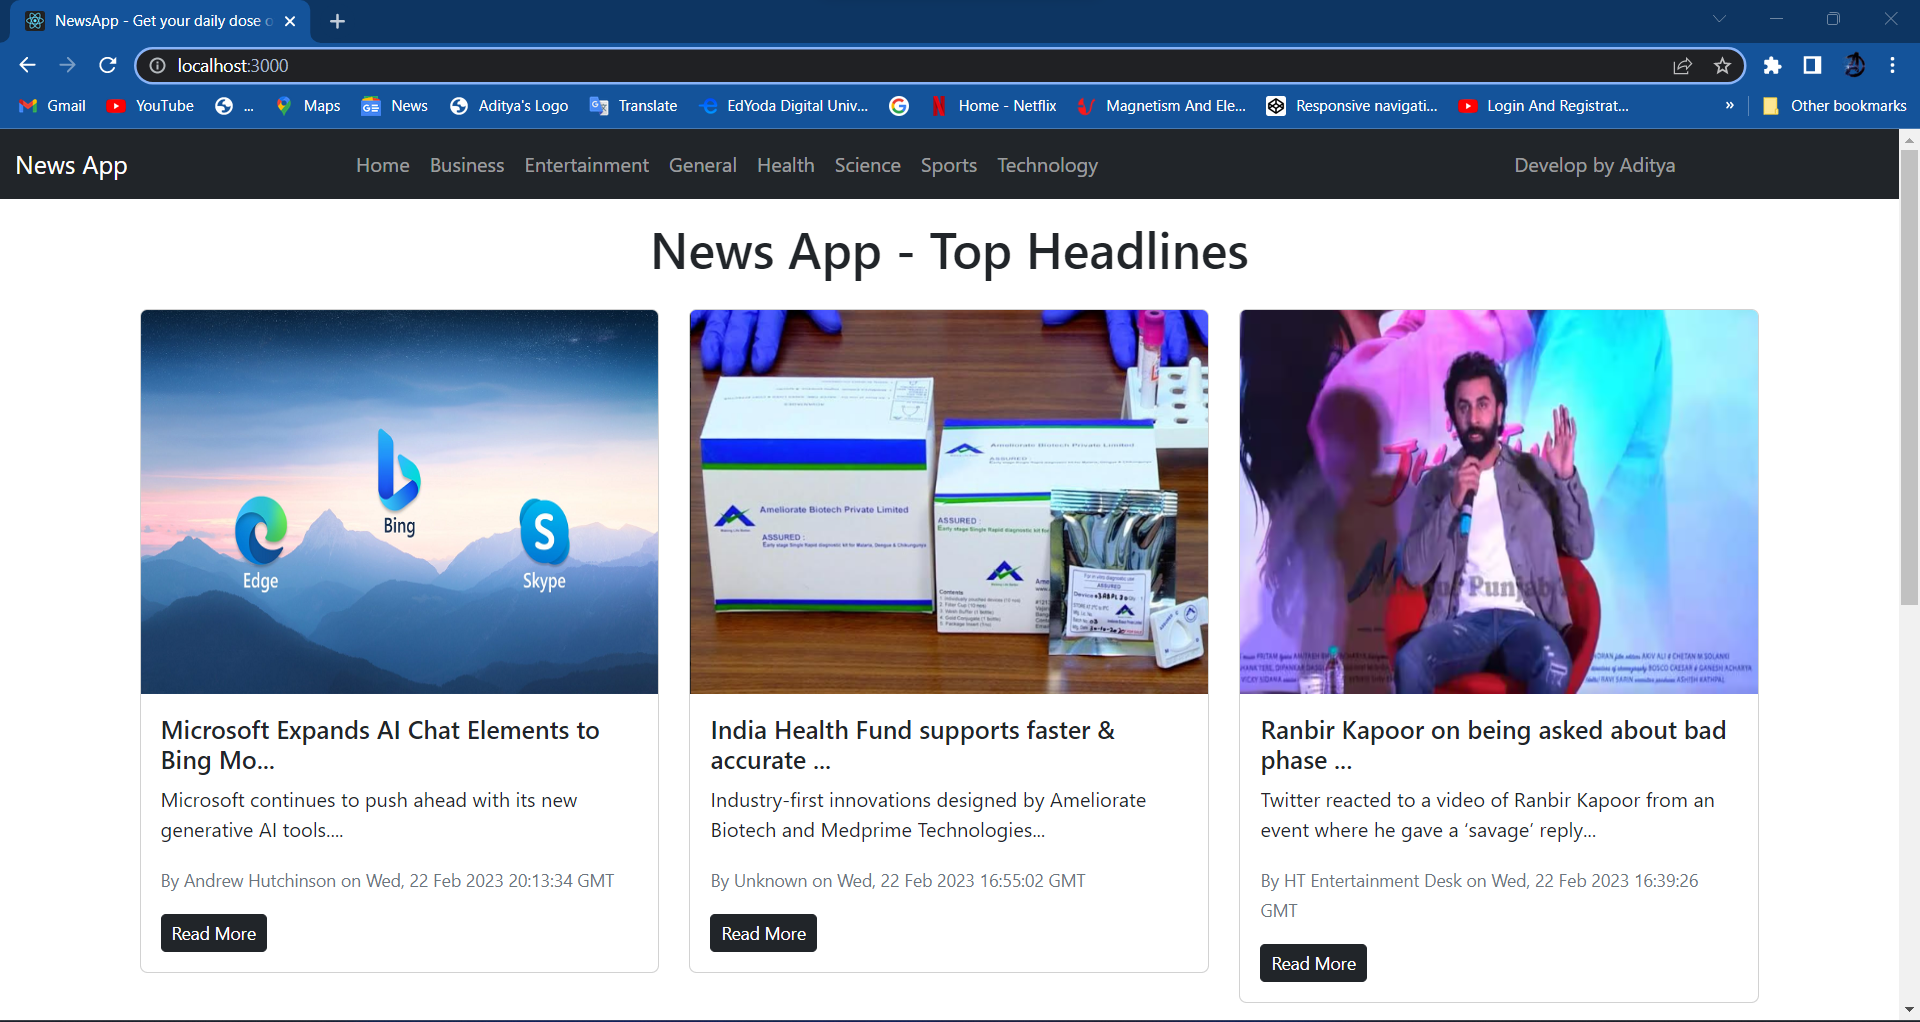Expand hidden bookmarks chevron

click(1729, 105)
